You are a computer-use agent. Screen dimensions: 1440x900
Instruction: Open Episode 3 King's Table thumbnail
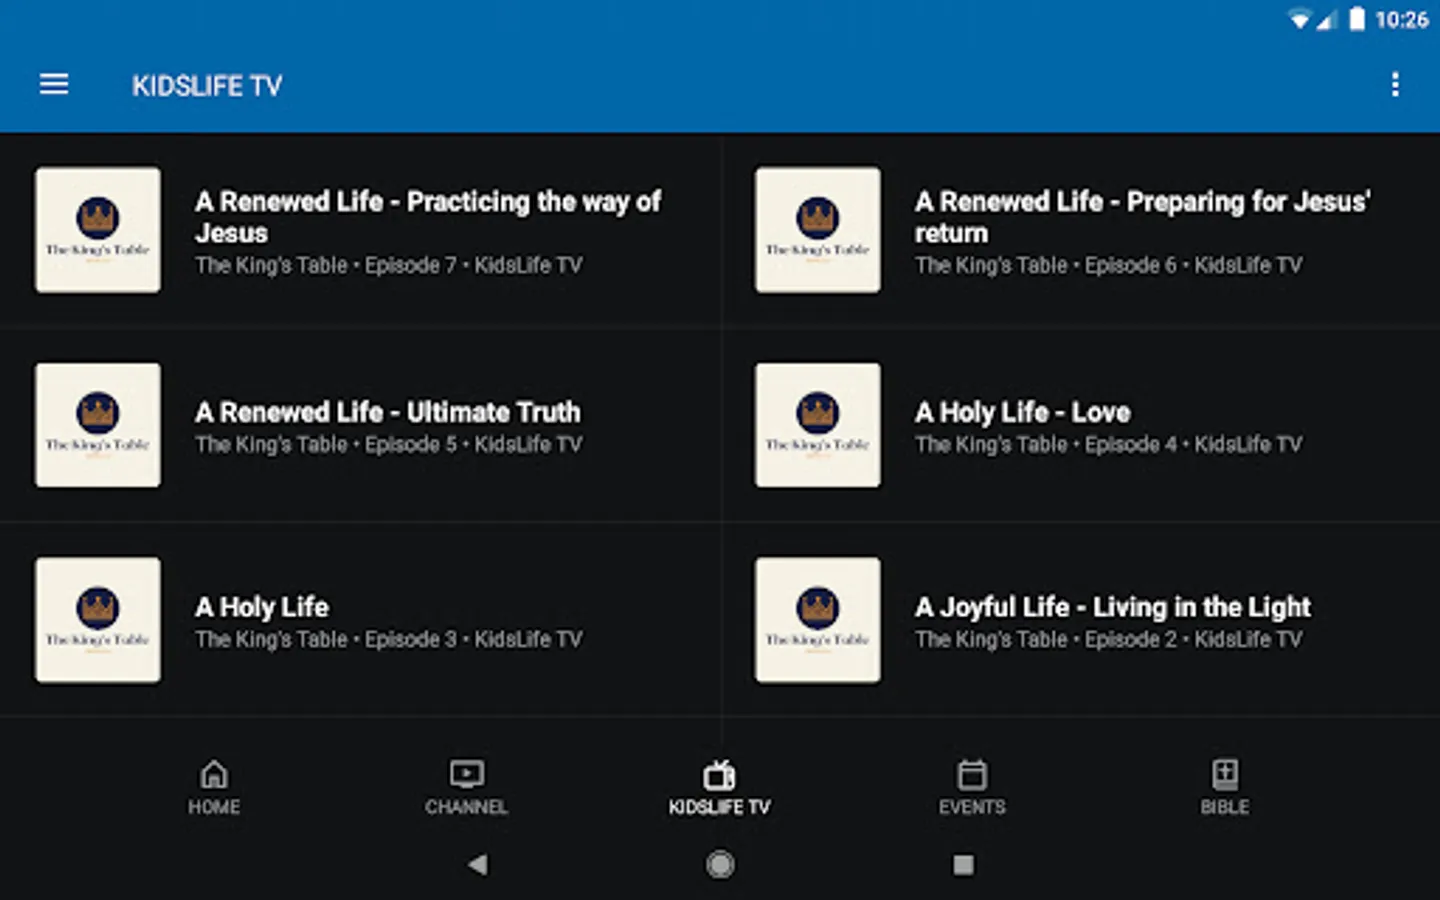click(98, 620)
